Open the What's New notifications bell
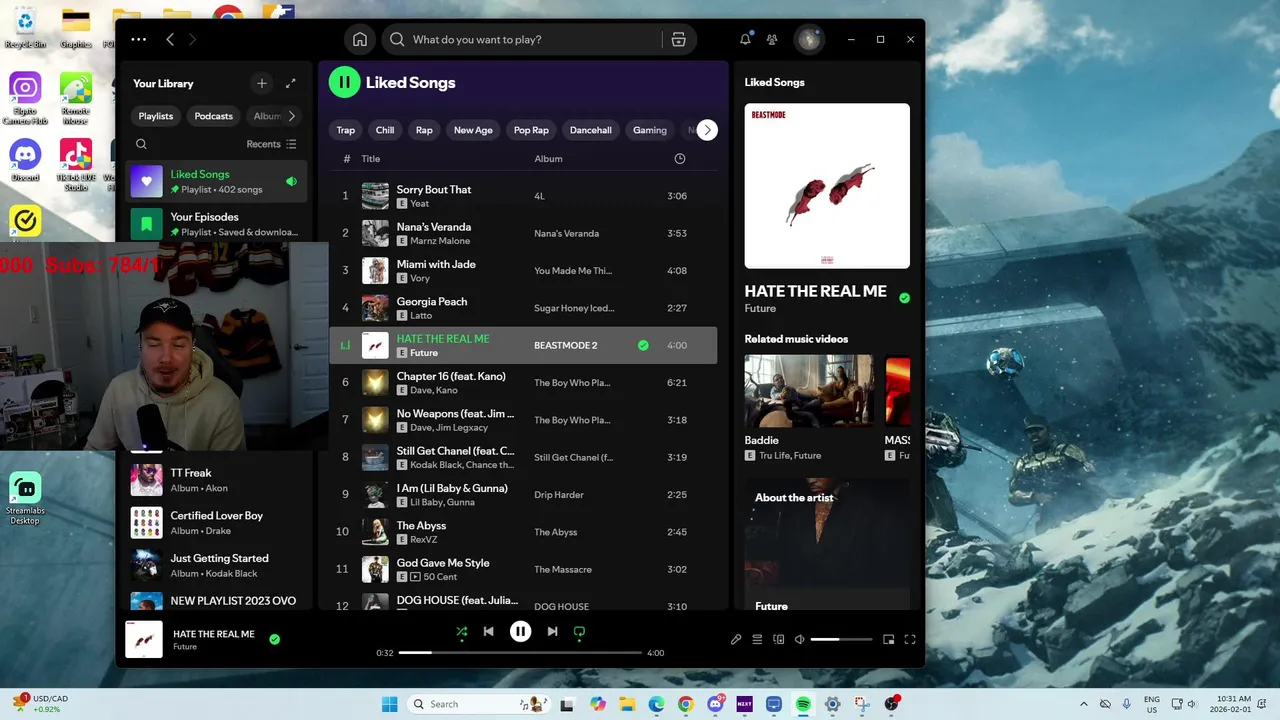This screenshot has width=1280, height=720. (x=745, y=39)
